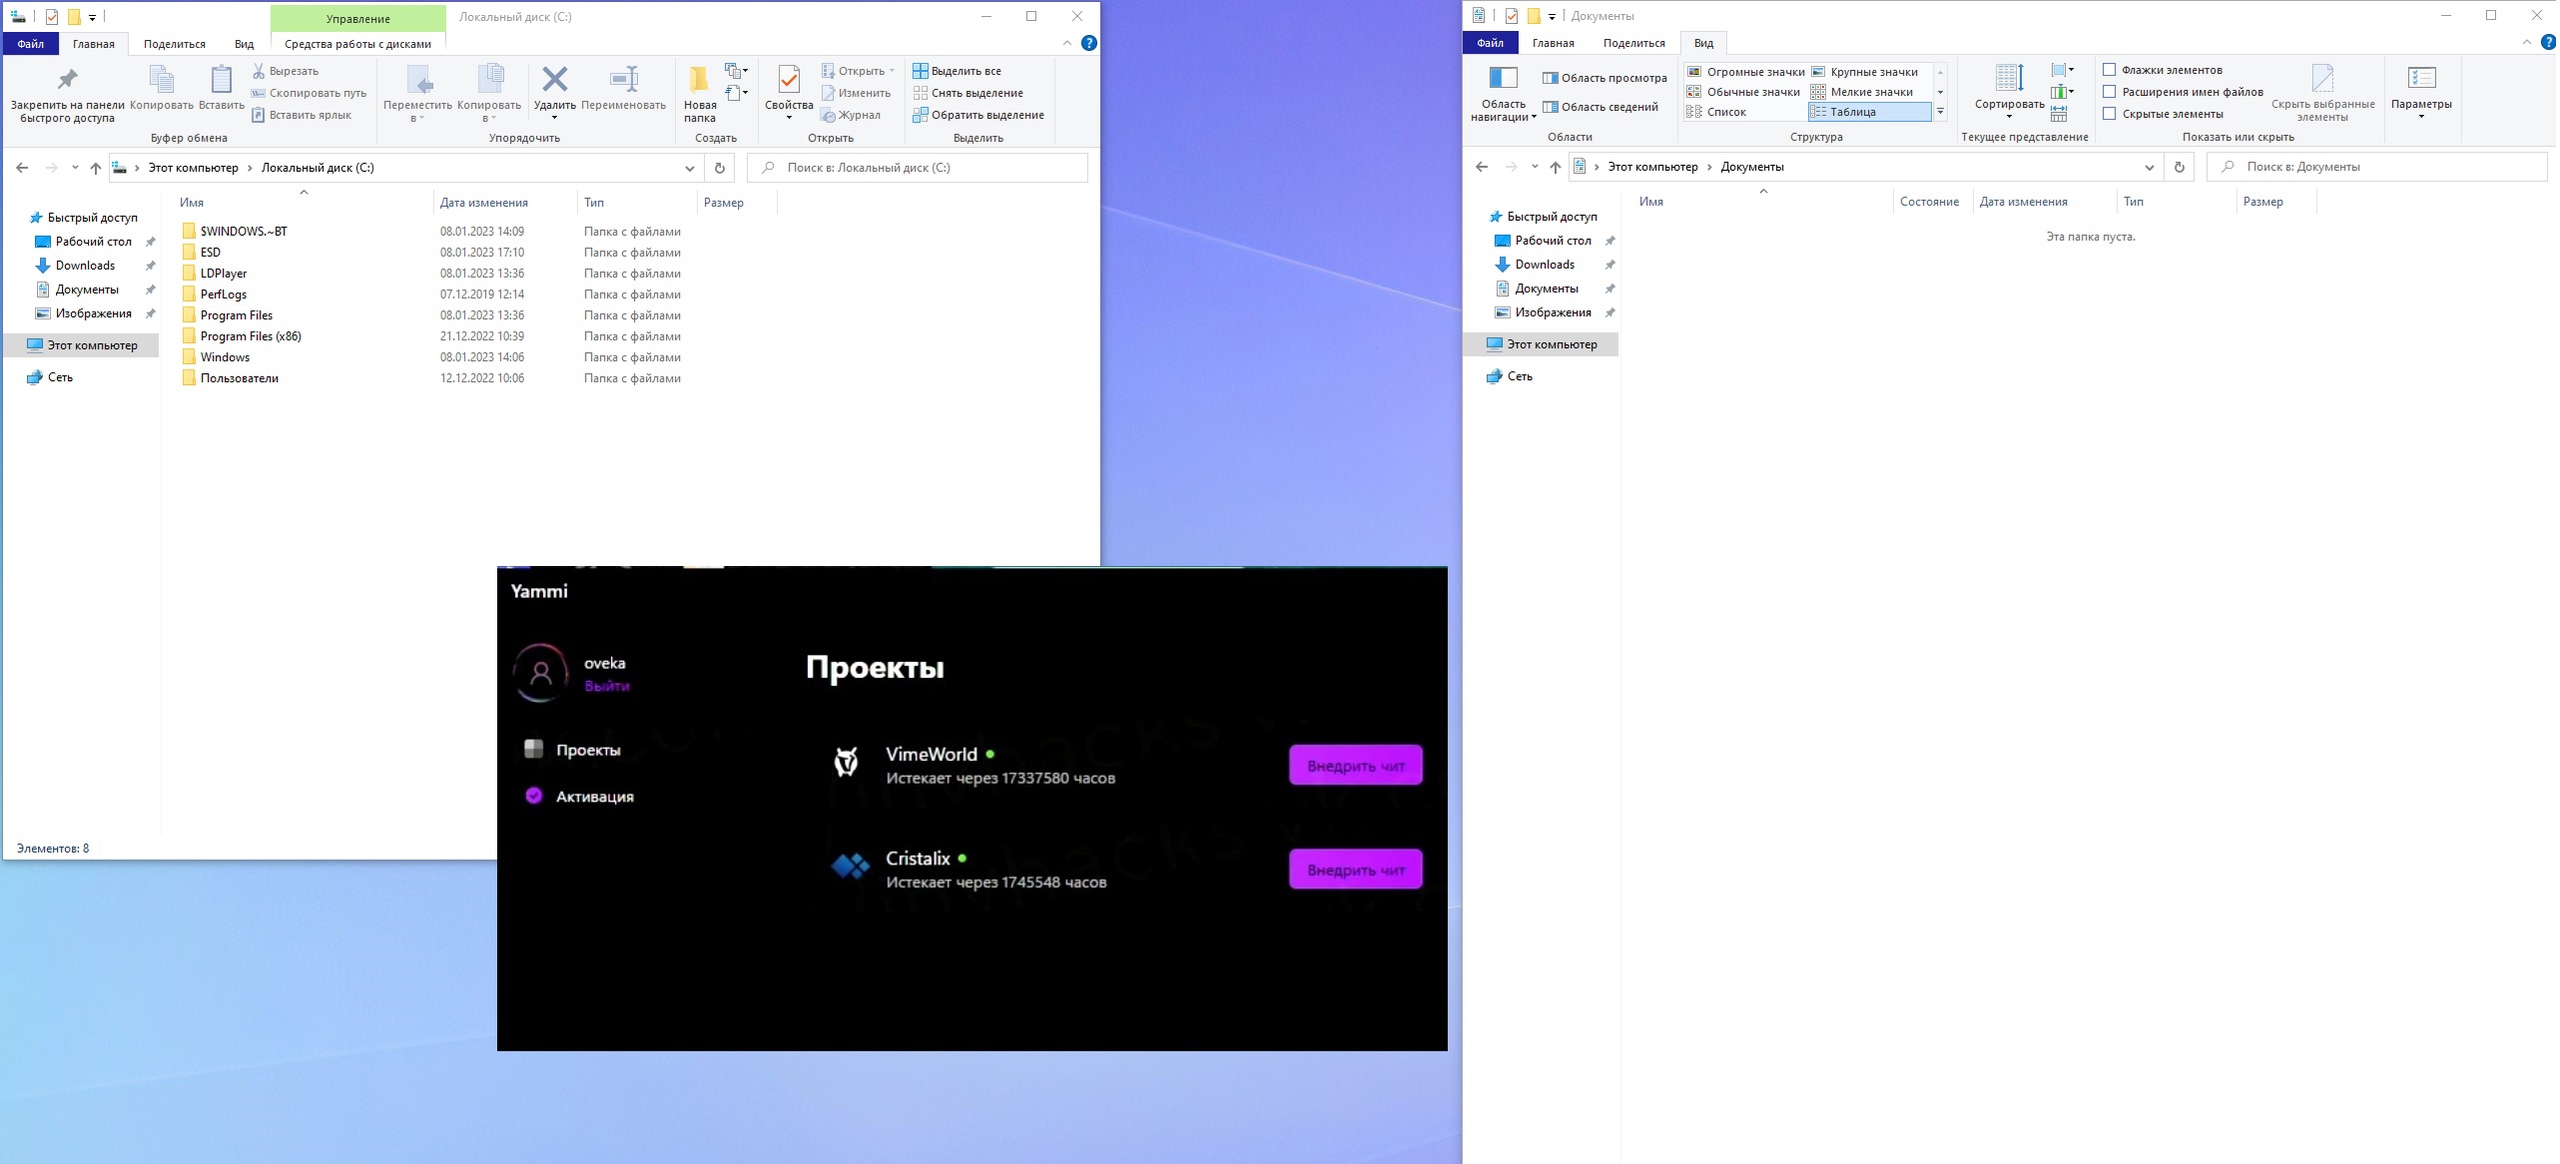This screenshot has width=2560, height=1164.
Task: Switch to Главная tab in Документы window
Action: coord(1553,43)
